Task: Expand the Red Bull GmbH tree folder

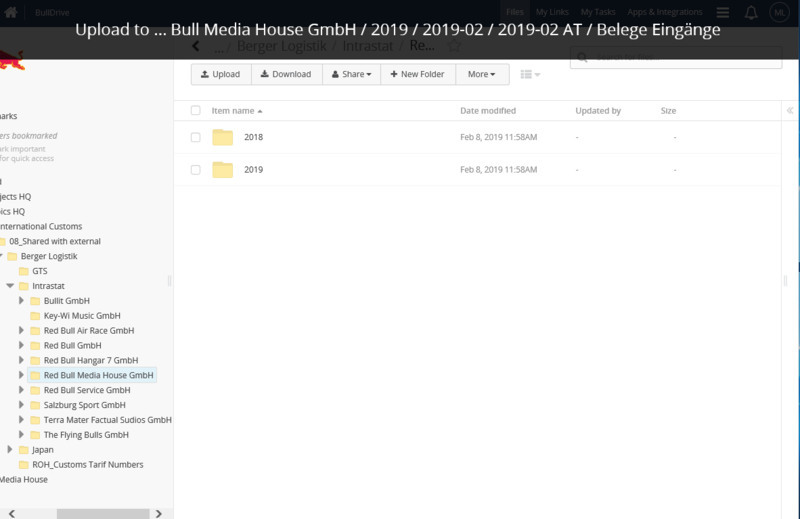Action: click(21, 345)
